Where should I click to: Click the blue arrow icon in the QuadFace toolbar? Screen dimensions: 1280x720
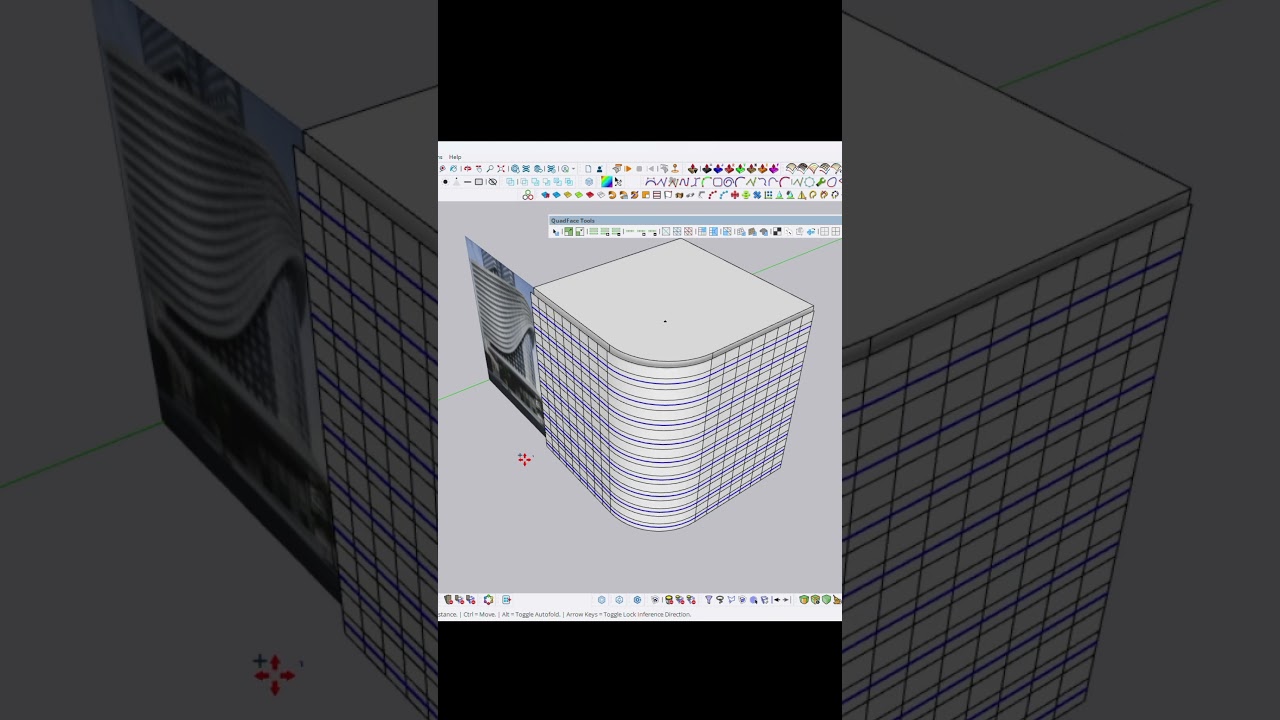tap(811, 232)
